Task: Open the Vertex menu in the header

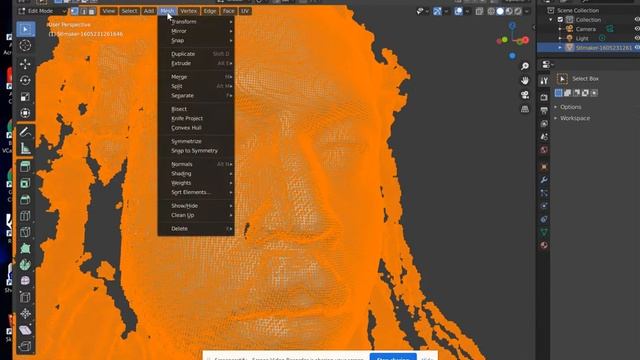Action: pyautogui.click(x=188, y=11)
